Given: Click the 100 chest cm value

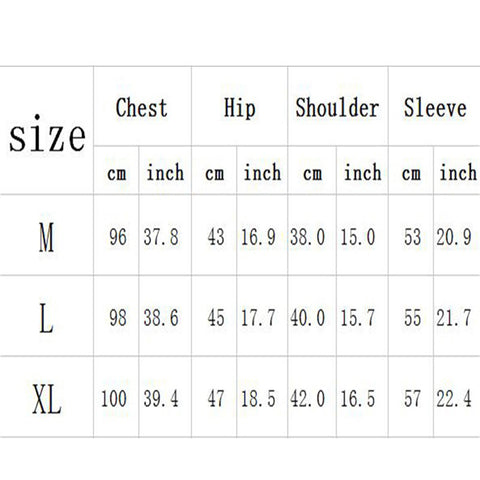Looking at the screenshot, I should point(114,399).
